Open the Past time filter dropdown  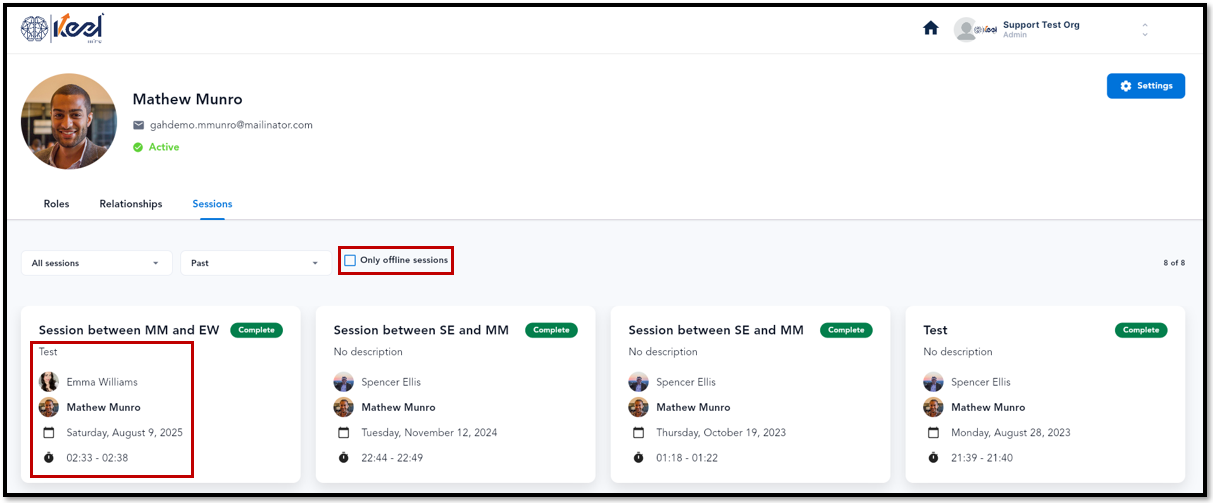(x=256, y=263)
